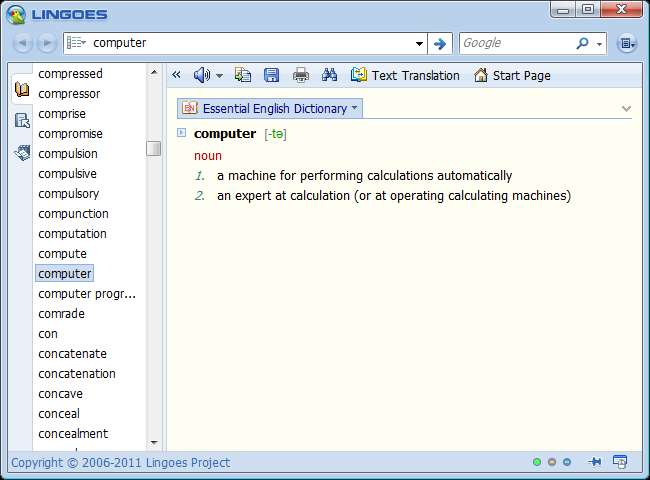Viewport: 650px width, 480px height.
Task: Click the print icon
Action: coord(301,75)
